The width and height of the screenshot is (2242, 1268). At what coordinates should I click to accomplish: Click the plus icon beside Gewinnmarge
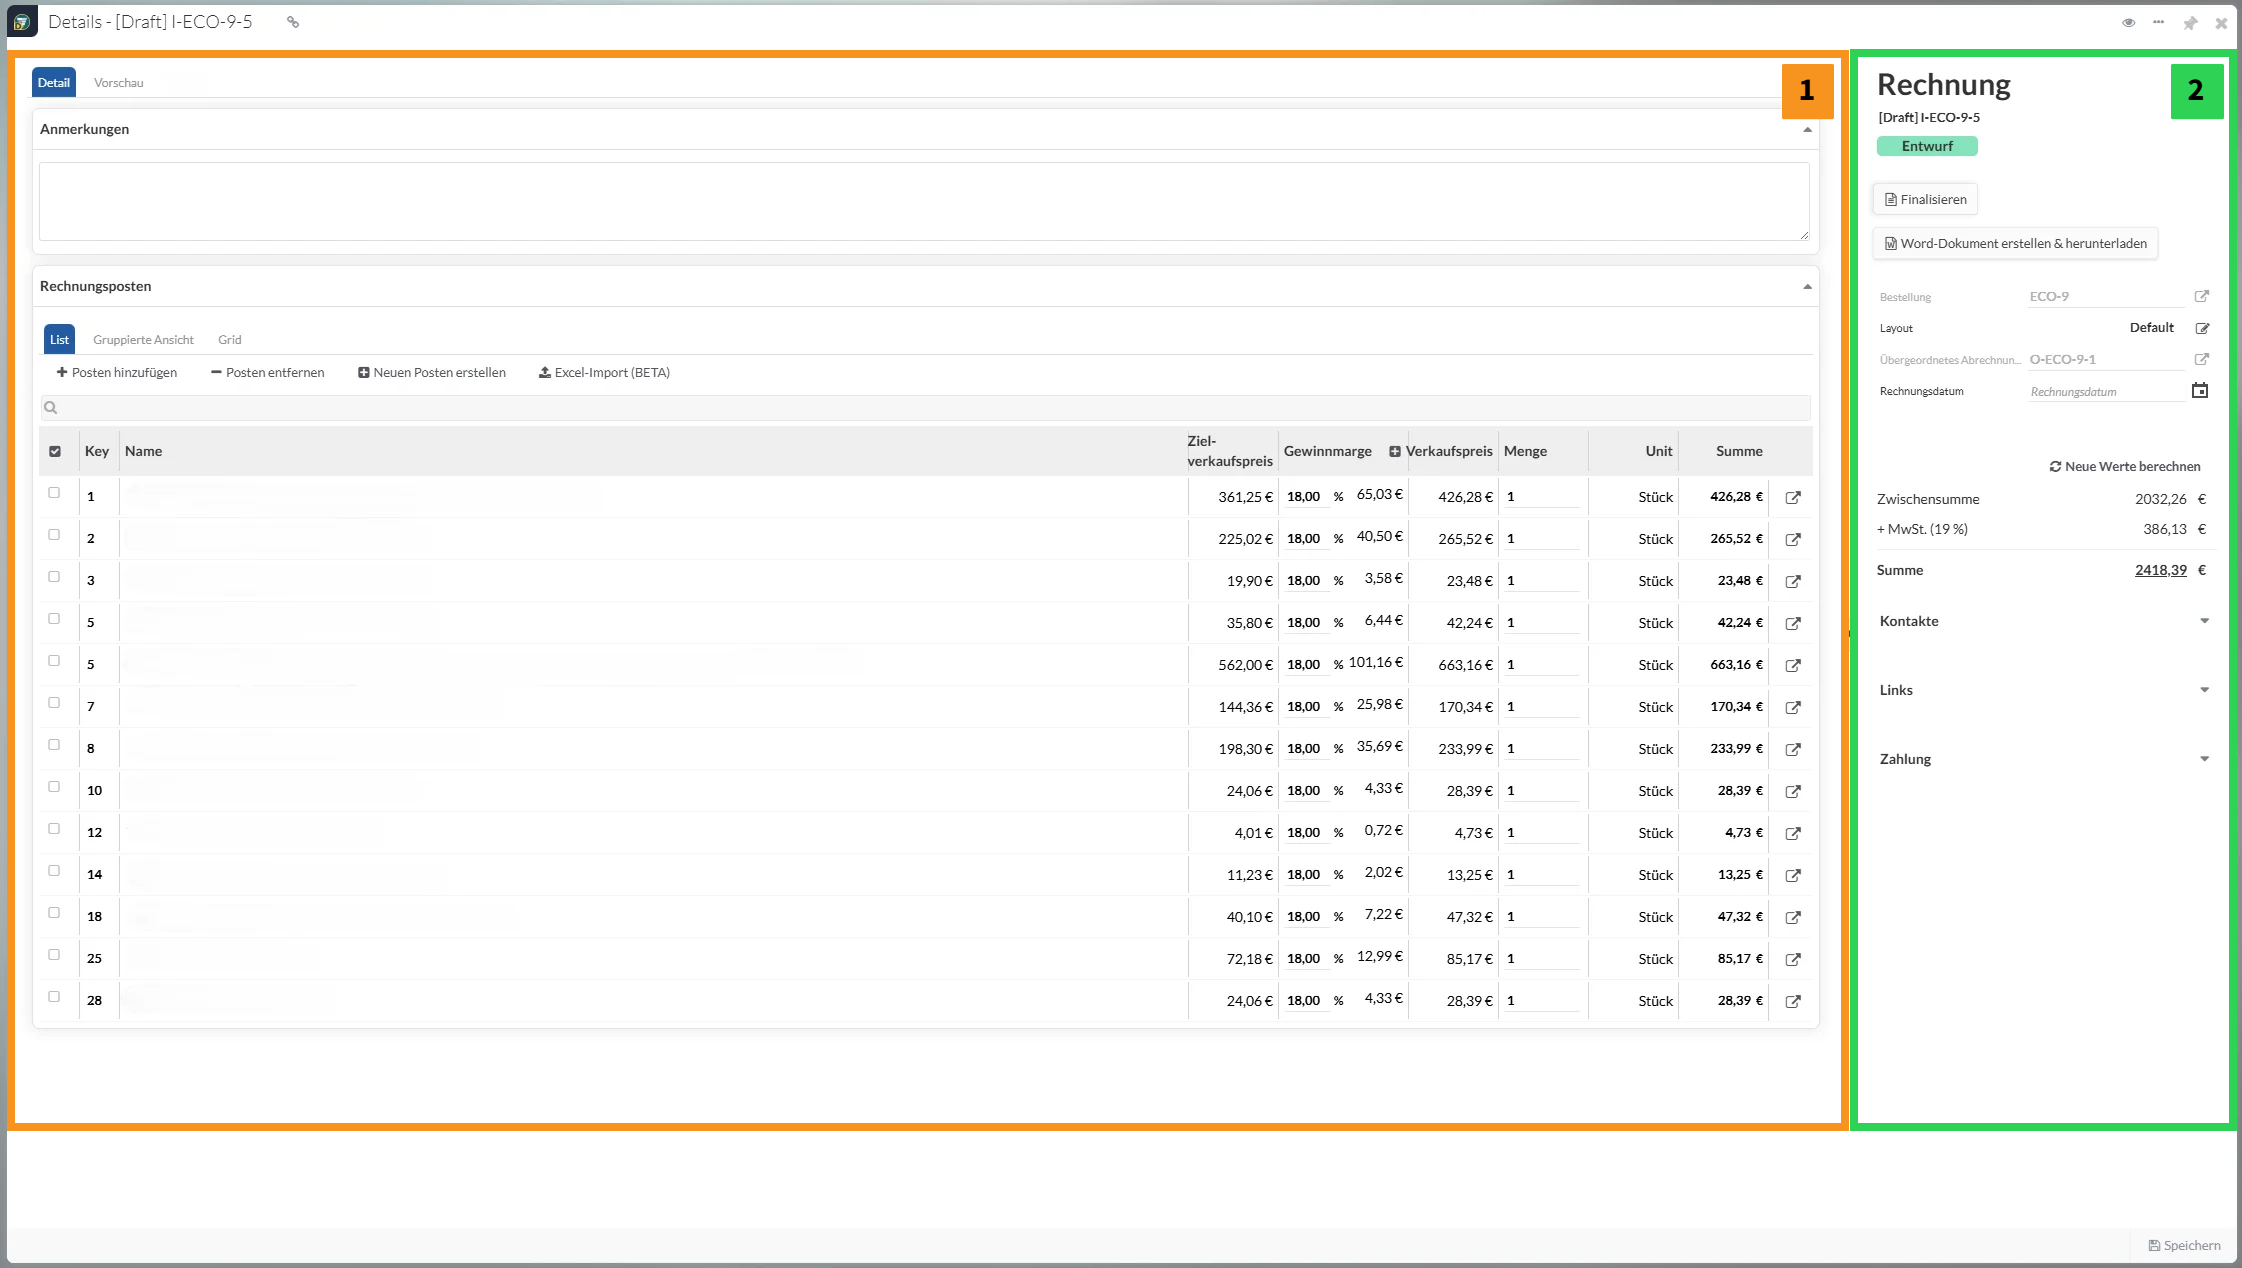click(1394, 452)
